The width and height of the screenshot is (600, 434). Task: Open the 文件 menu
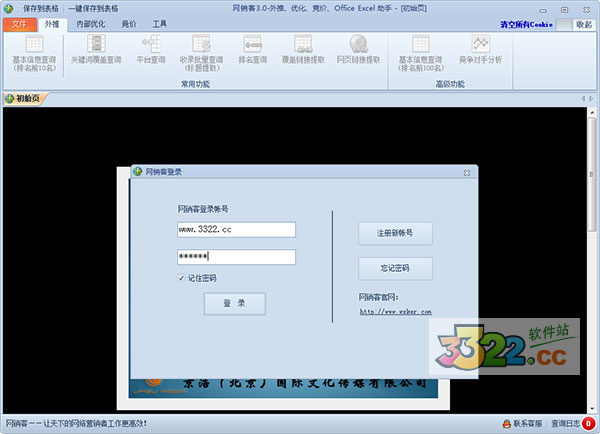pyautogui.click(x=20, y=24)
